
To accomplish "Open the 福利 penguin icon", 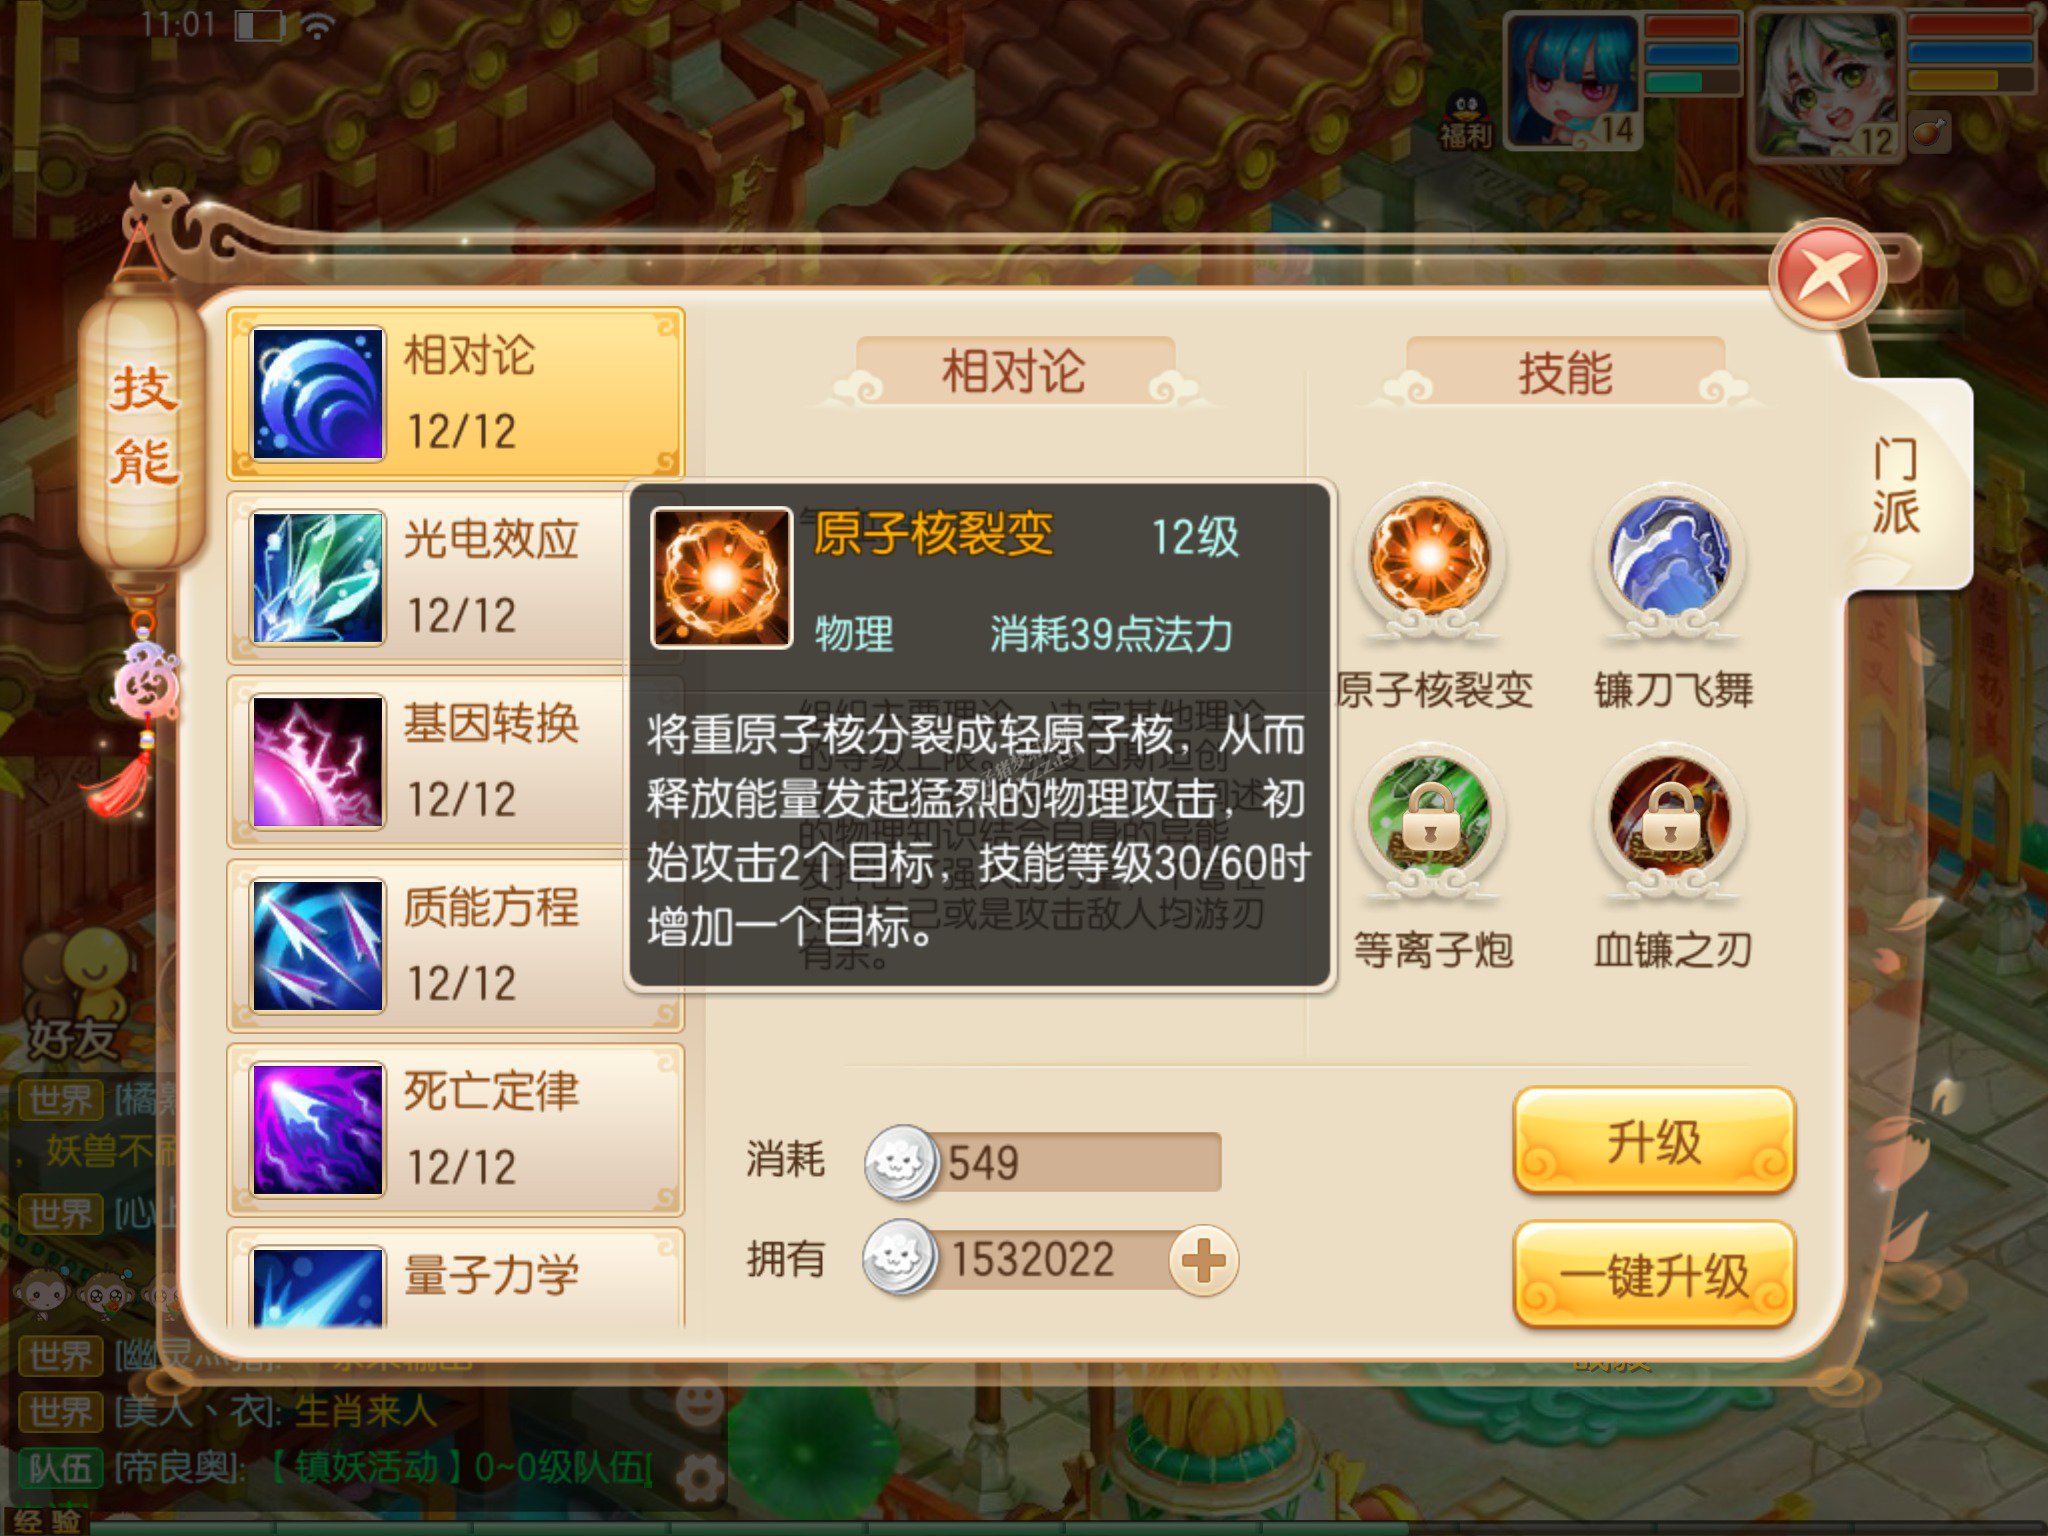I will coord(1467,120).
